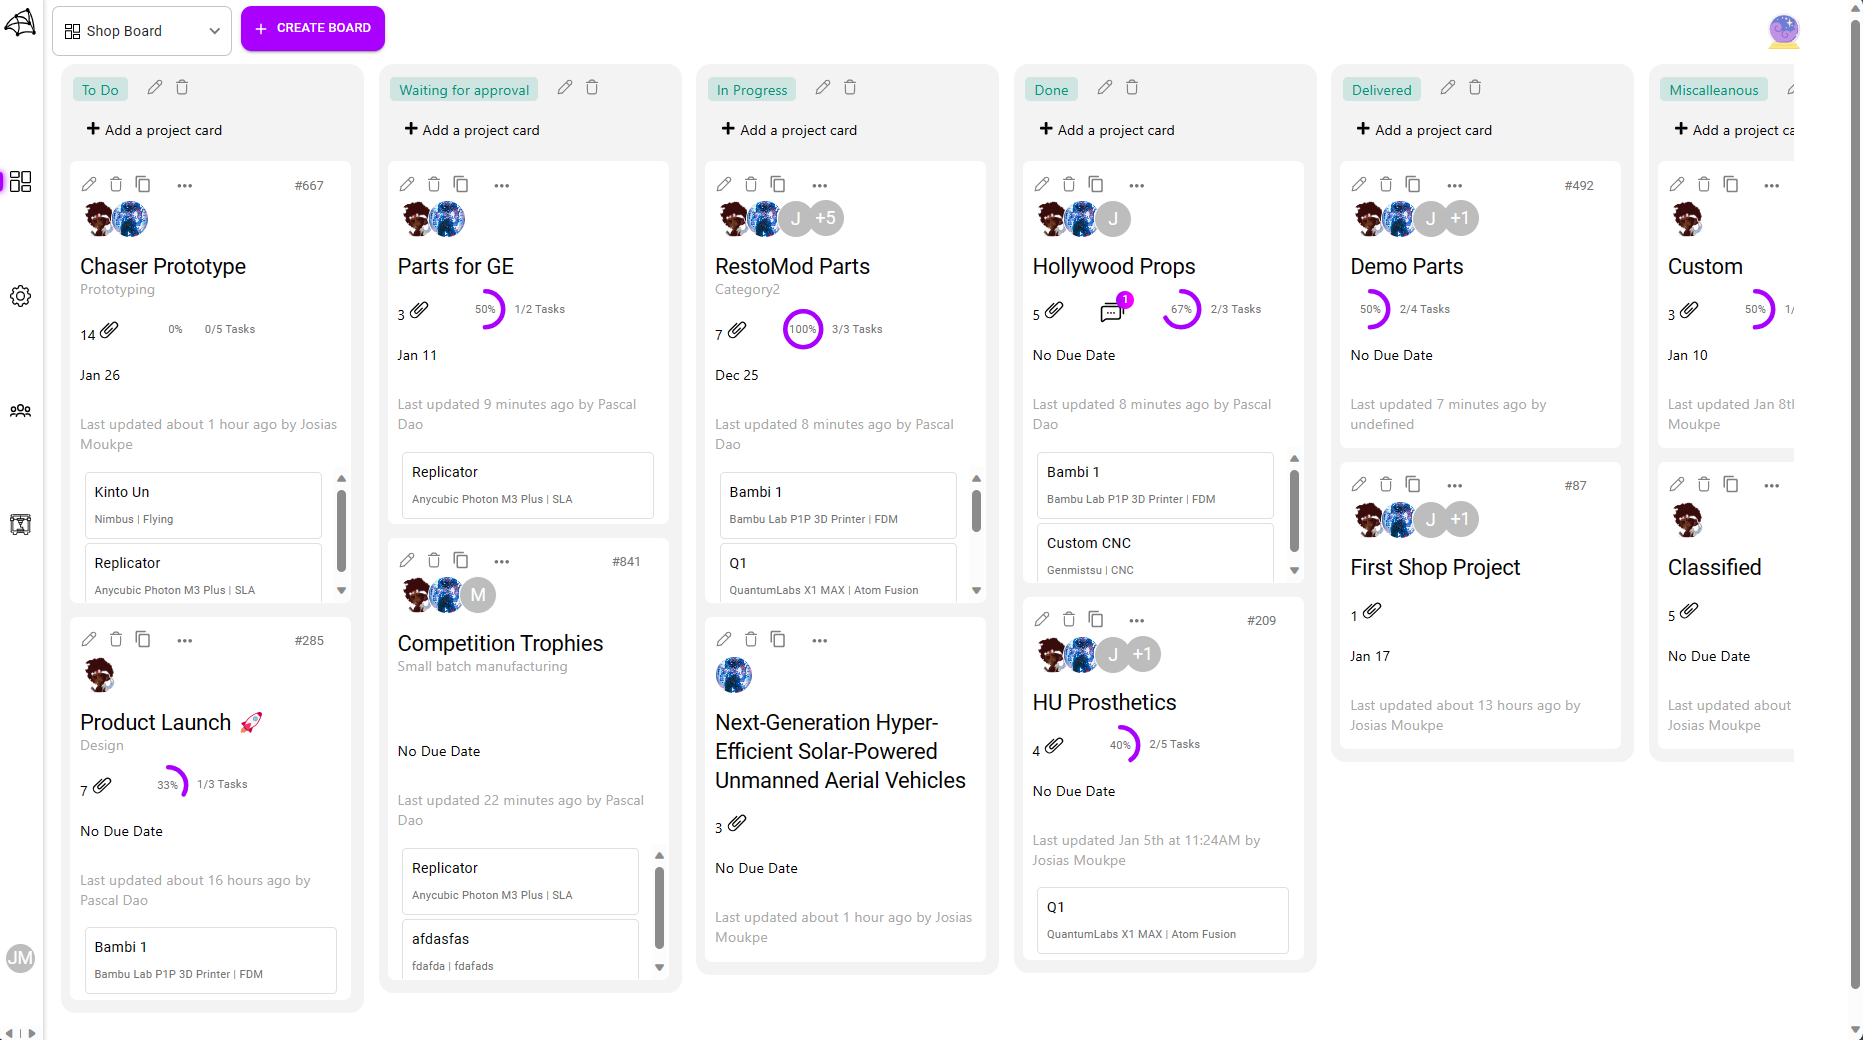Click the 100% progress ring on RestoMod Parts
This screenshot has width=1863, height=1040.
click(x=802, y=329)
